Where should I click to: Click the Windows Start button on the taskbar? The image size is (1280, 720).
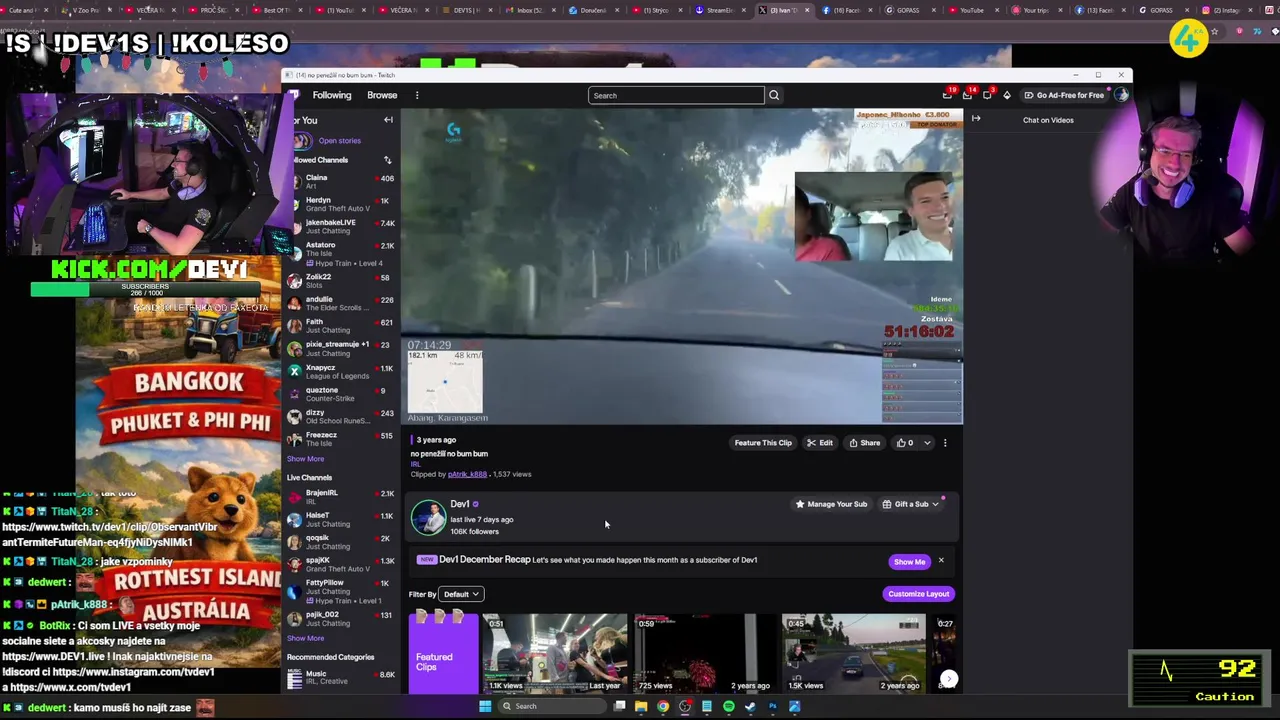(485, 706)
